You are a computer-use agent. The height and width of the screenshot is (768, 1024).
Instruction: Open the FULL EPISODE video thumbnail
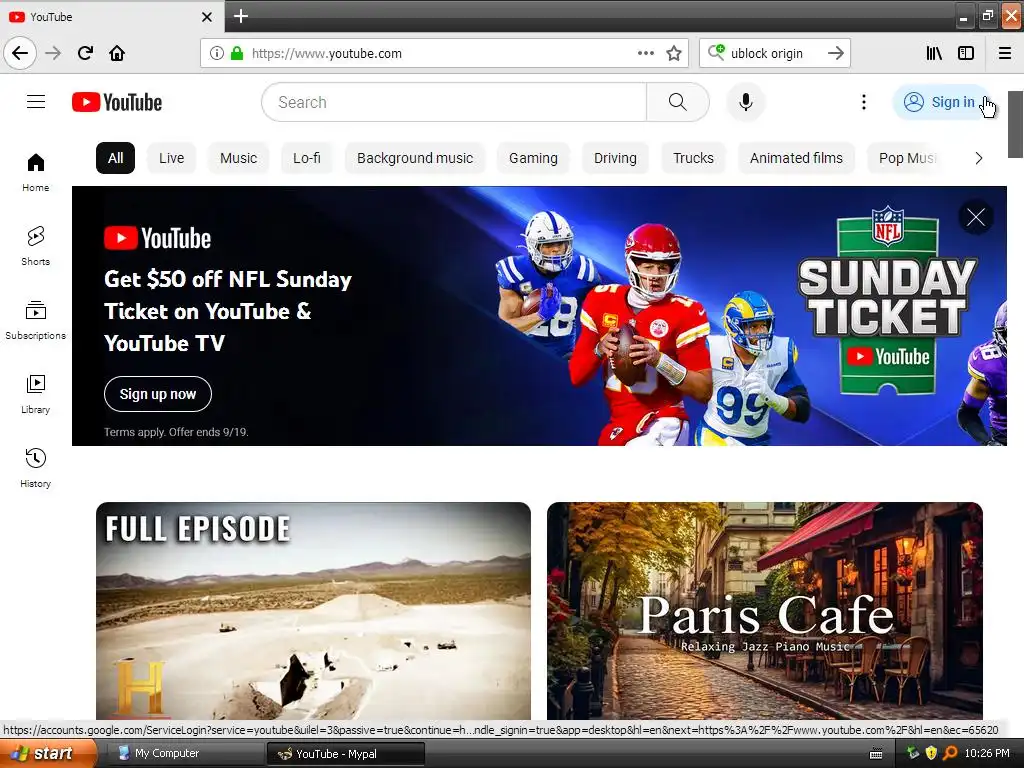pos(313,611)
